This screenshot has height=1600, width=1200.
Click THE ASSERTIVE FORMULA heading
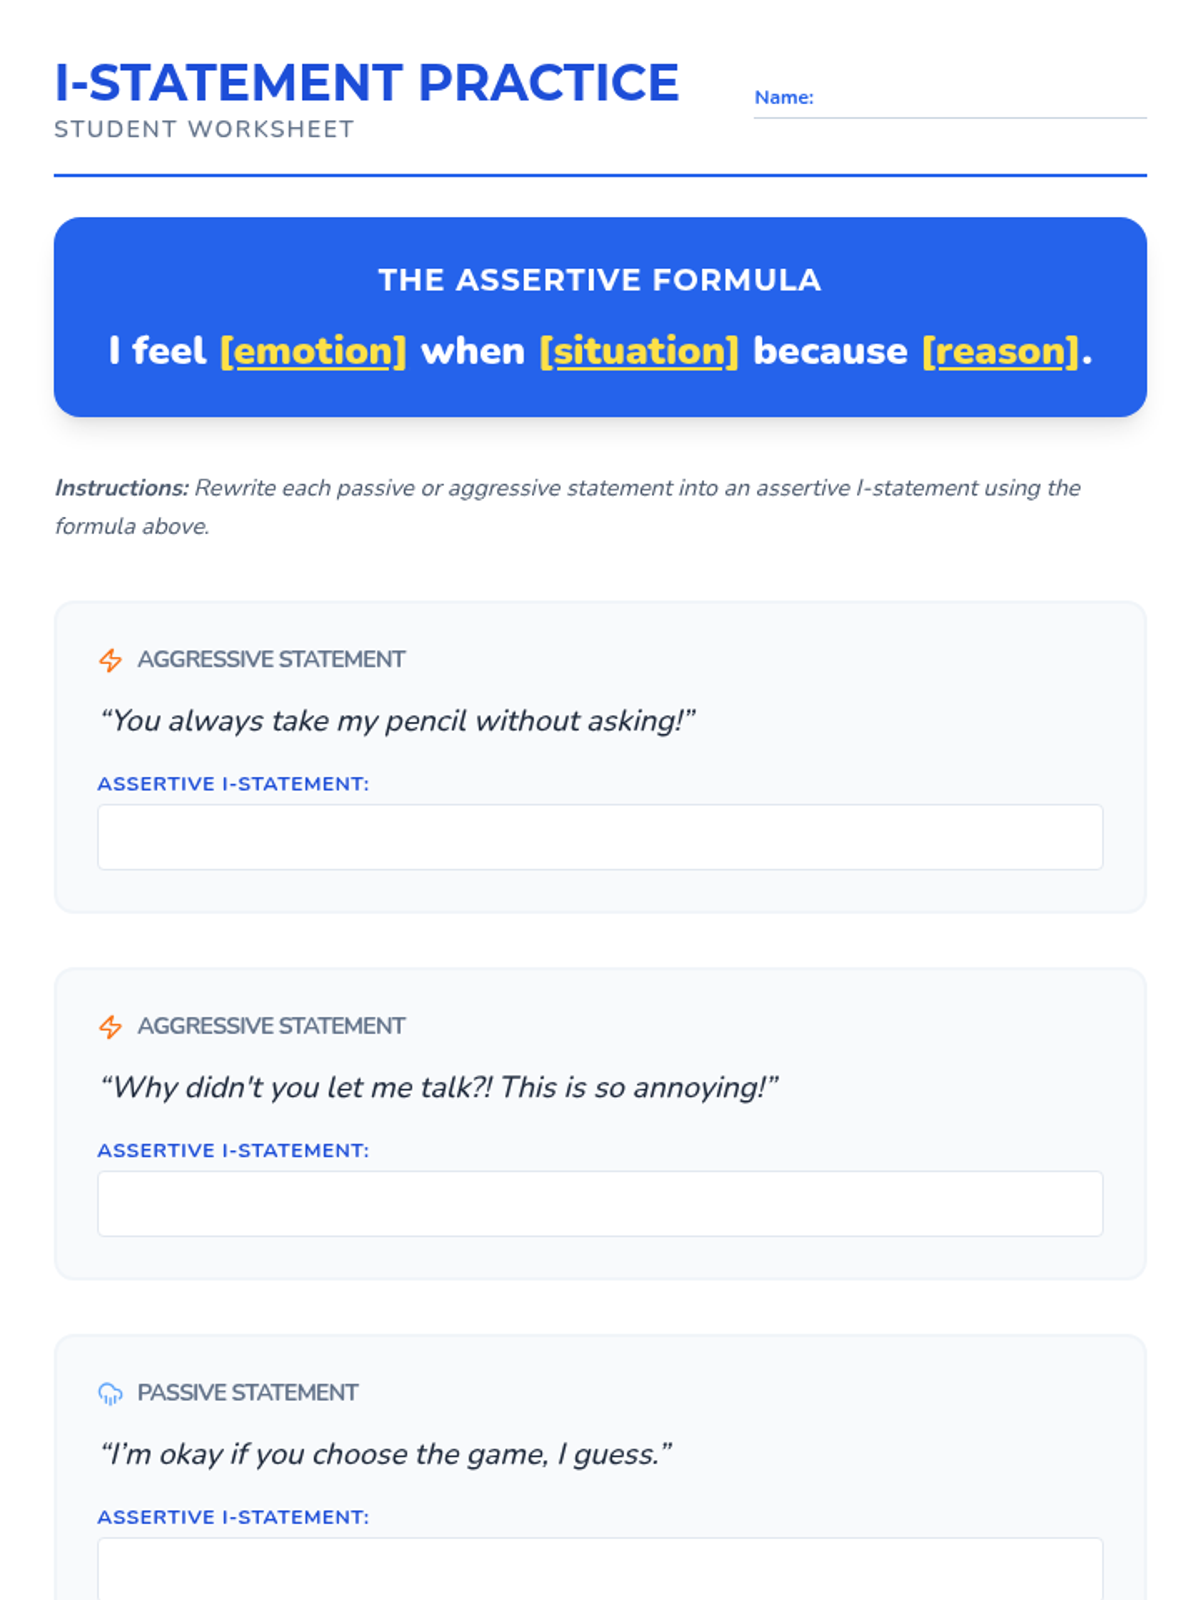tap(600, 280)
